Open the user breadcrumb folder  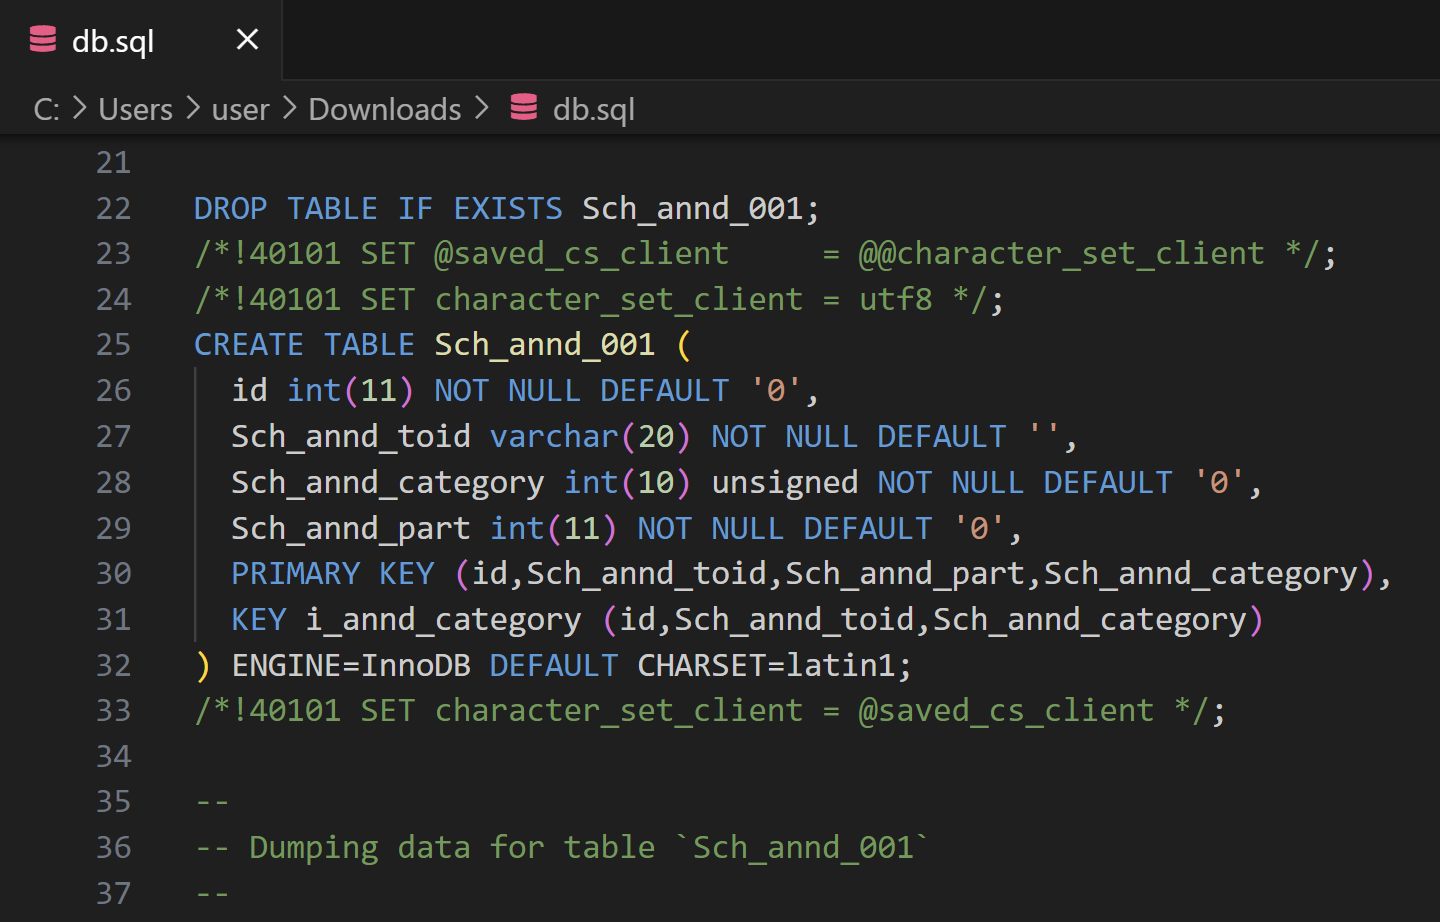tap(241, 109)
